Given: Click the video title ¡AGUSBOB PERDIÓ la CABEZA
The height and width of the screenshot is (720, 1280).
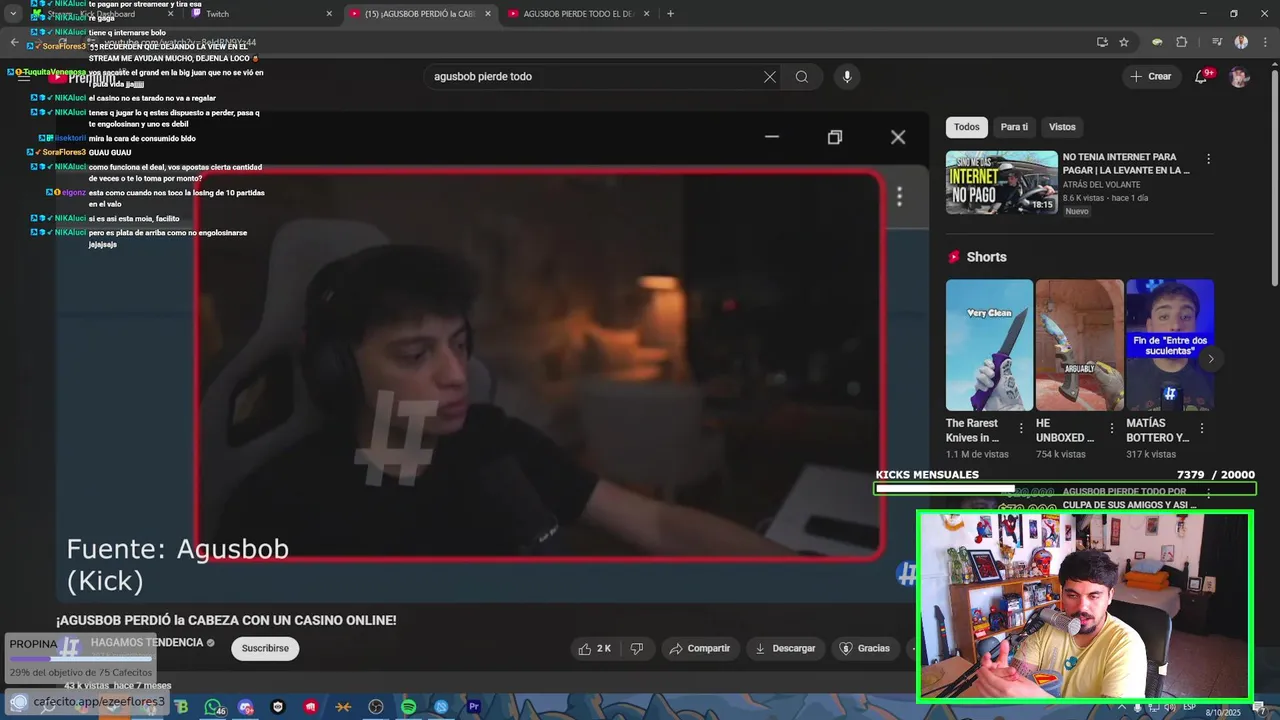Looking at the screenshot, I should click(x=226, y=620).
